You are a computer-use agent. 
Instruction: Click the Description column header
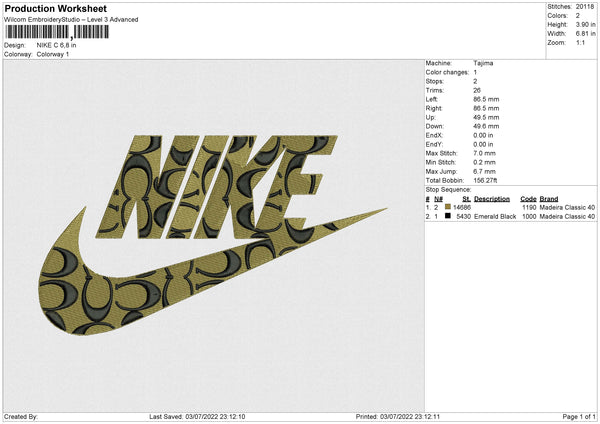click(x=492, y=199)
